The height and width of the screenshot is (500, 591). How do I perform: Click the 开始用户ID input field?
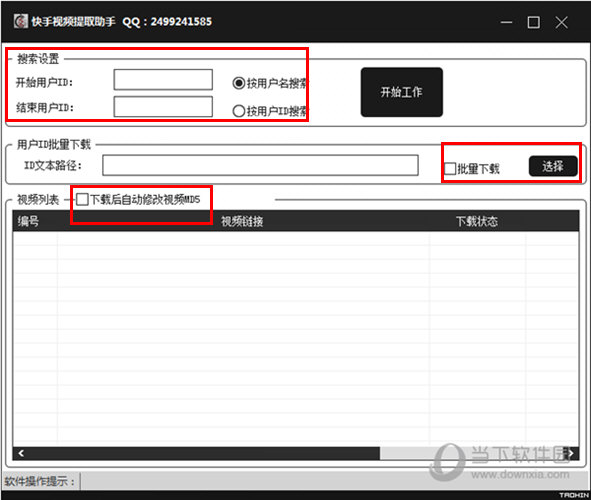click(163, 80)
